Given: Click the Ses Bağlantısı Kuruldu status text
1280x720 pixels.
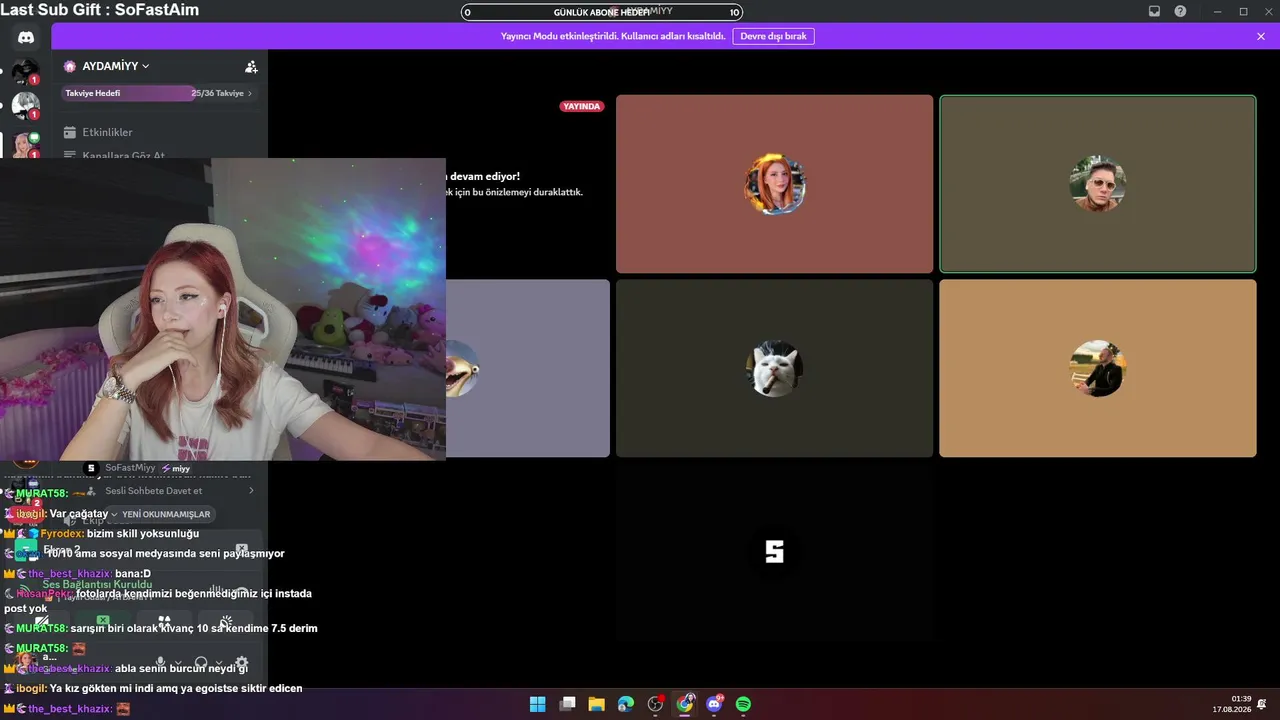Looking at the screenshot, I should click(x=97, y=584).
